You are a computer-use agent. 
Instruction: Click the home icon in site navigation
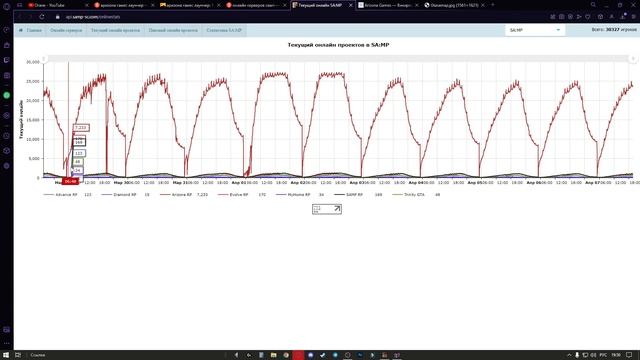coord(21,30)
